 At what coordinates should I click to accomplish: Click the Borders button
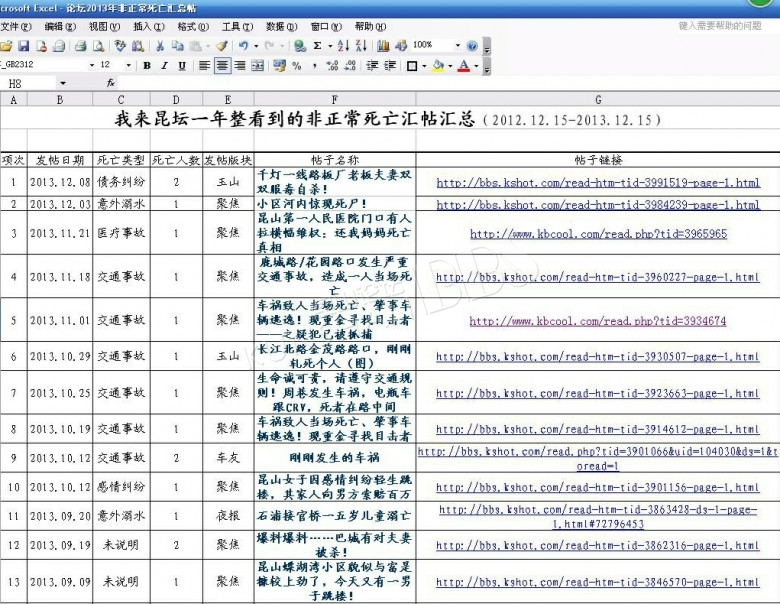412,66
